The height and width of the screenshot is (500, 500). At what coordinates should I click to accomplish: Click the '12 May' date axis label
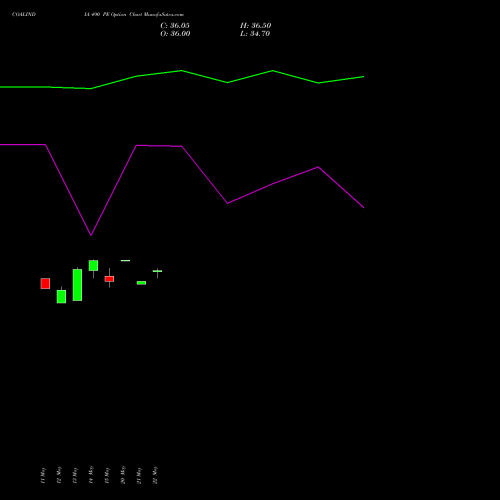59,475
